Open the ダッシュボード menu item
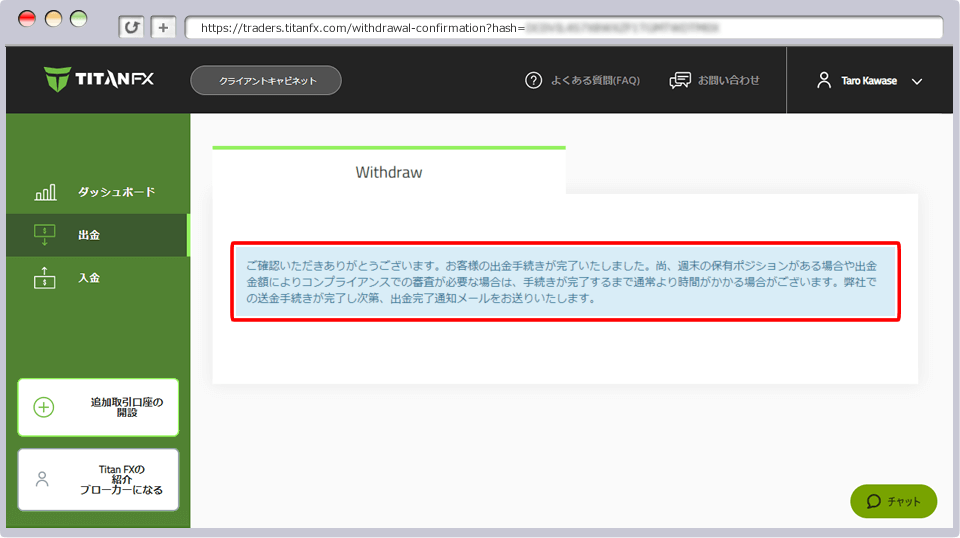960x538 pixels. (x=116, y=192)
